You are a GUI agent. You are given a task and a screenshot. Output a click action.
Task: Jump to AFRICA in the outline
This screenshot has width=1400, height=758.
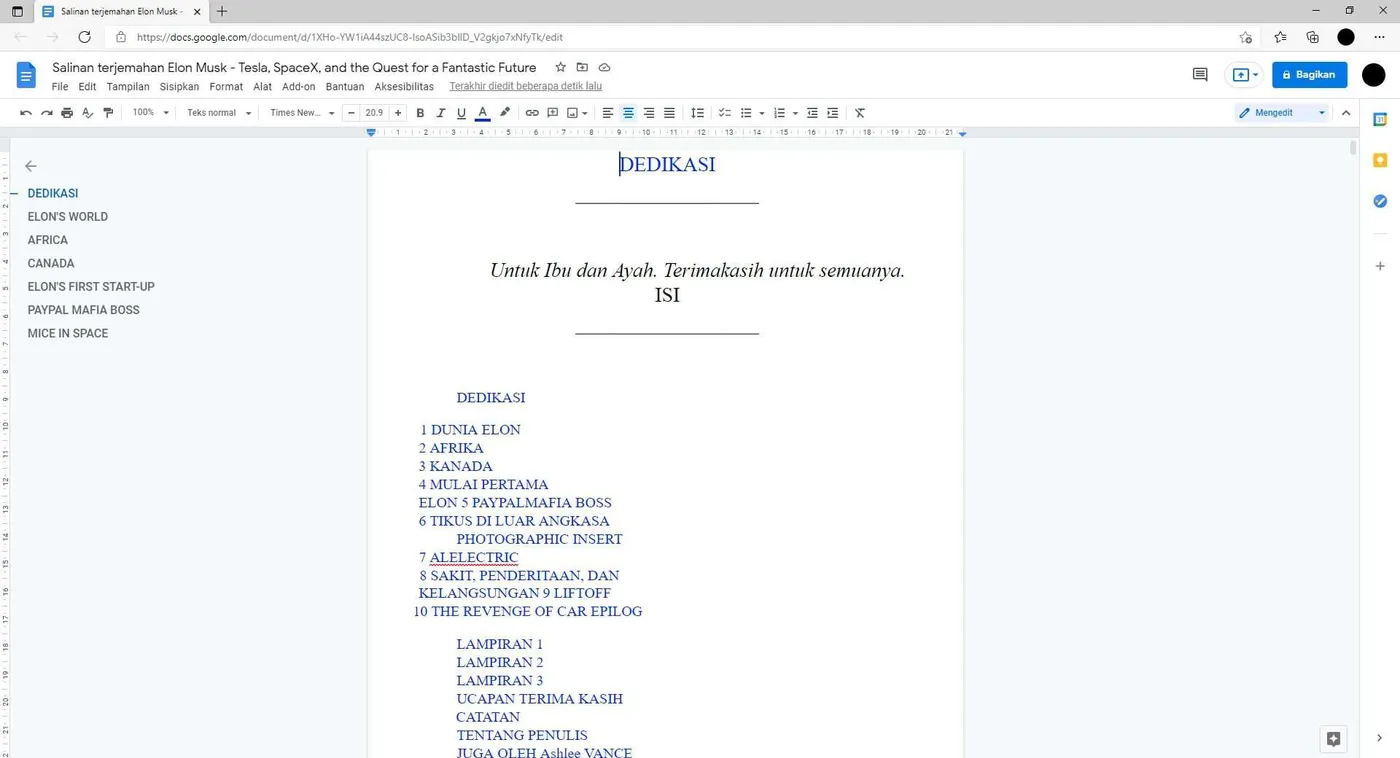point(48,240)
